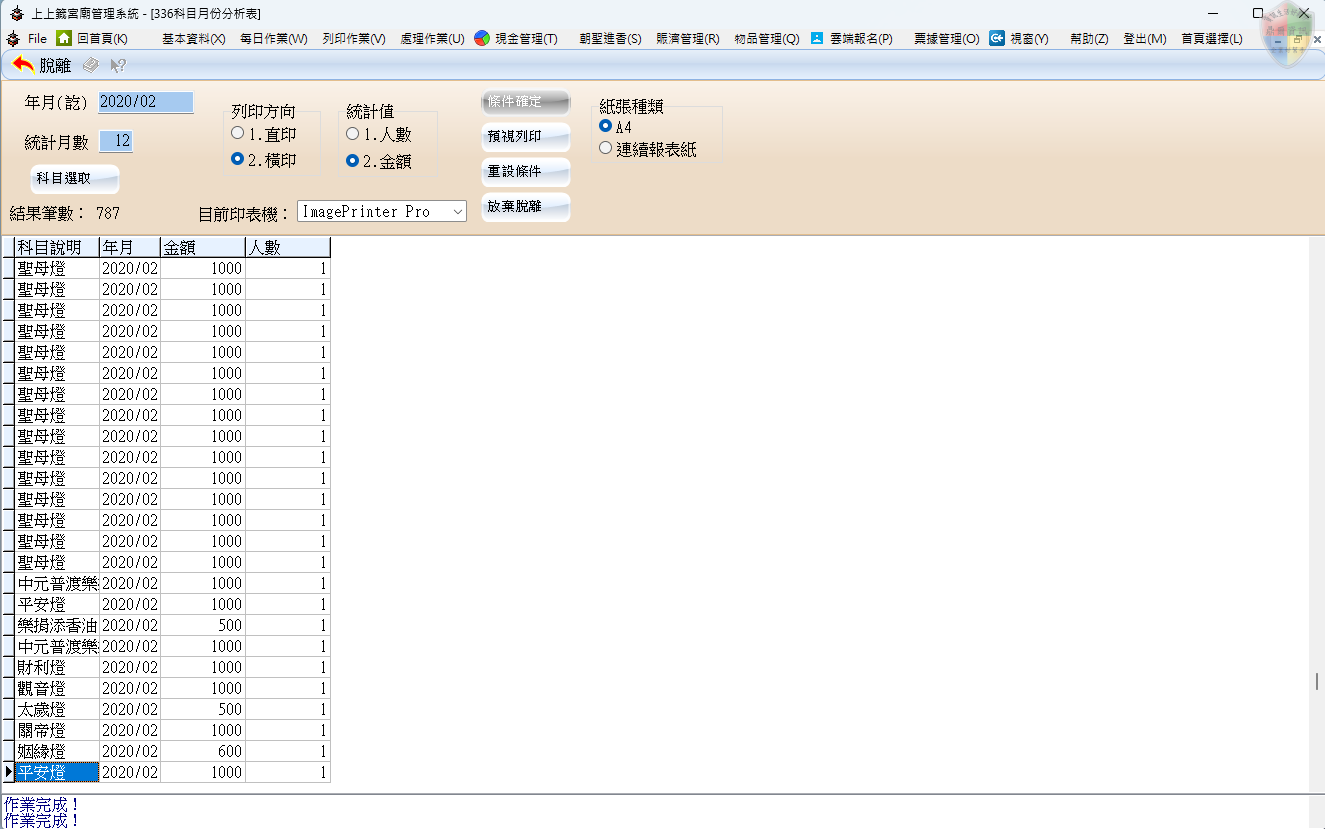1325x829 pixels.
Task: Click the blue person icon beside 雲端報名
Action: pos(817,38)
